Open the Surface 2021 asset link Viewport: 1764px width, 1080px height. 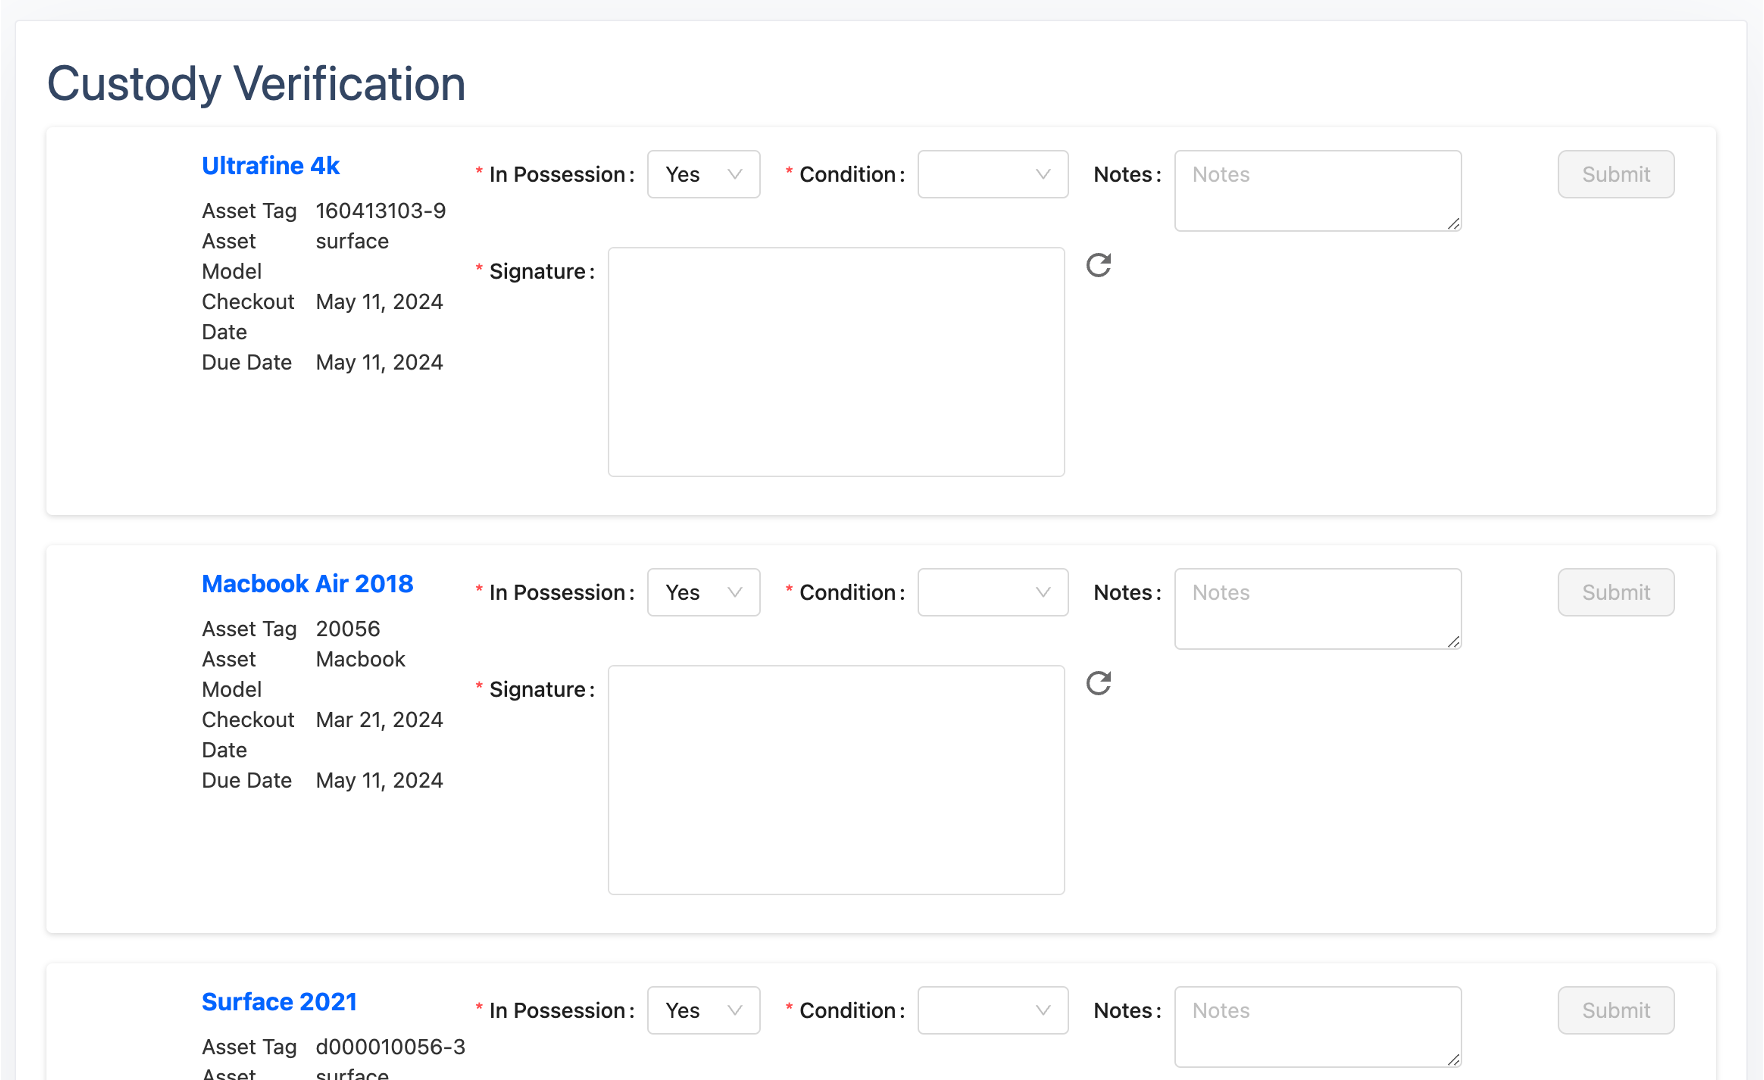click(x=279, y=1002)
